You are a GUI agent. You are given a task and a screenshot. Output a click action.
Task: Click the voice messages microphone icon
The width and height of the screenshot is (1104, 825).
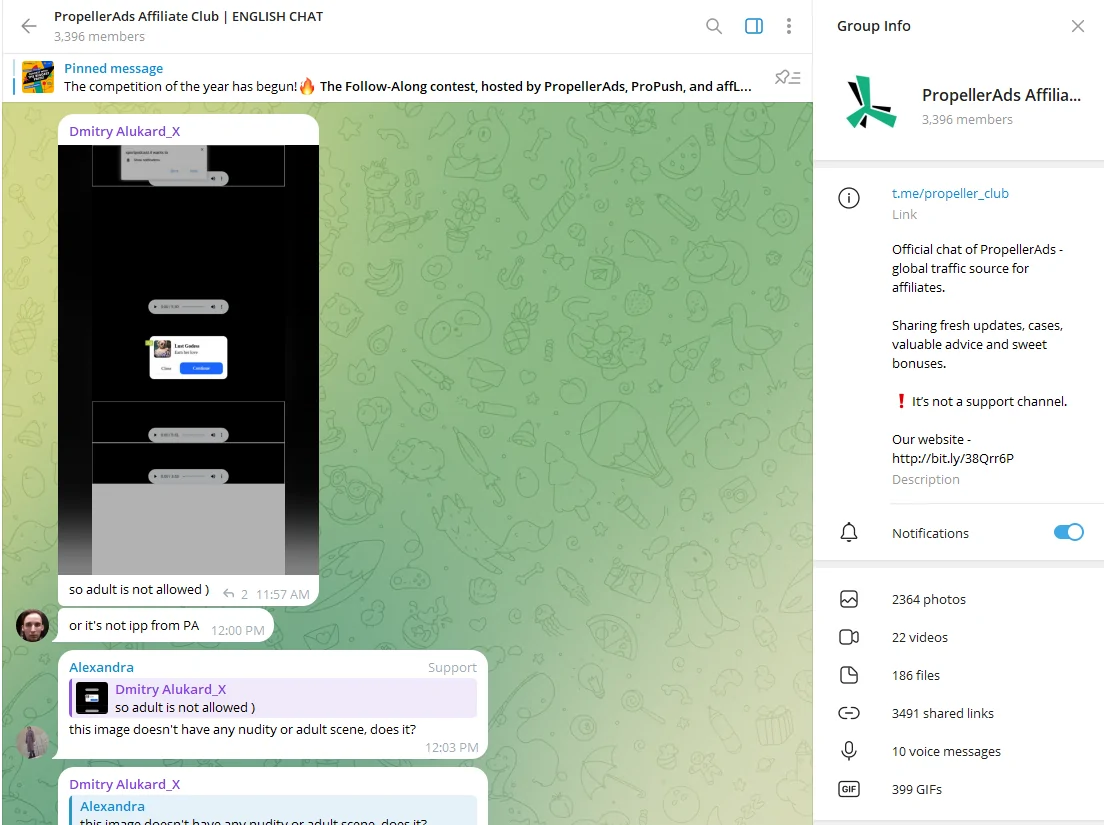pyautogui.click(x=849, y=752)
